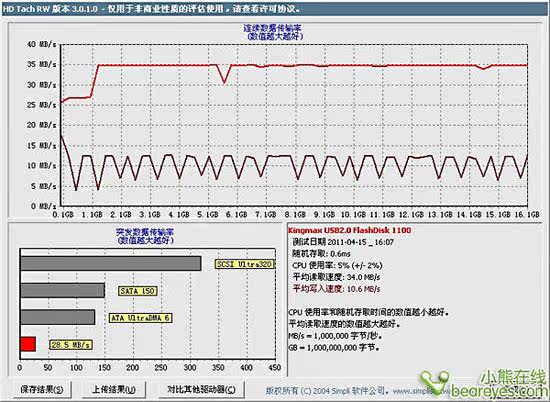
Task: Click the gray SCSI Ultra320 bar
Action: [111, 263]
